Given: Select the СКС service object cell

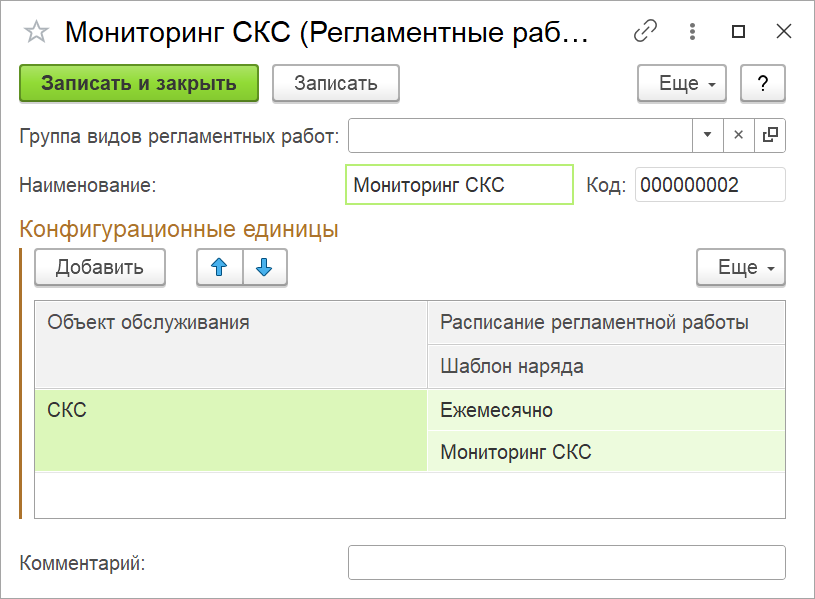Looking at the screenshot, I should (x=230, y=430).
